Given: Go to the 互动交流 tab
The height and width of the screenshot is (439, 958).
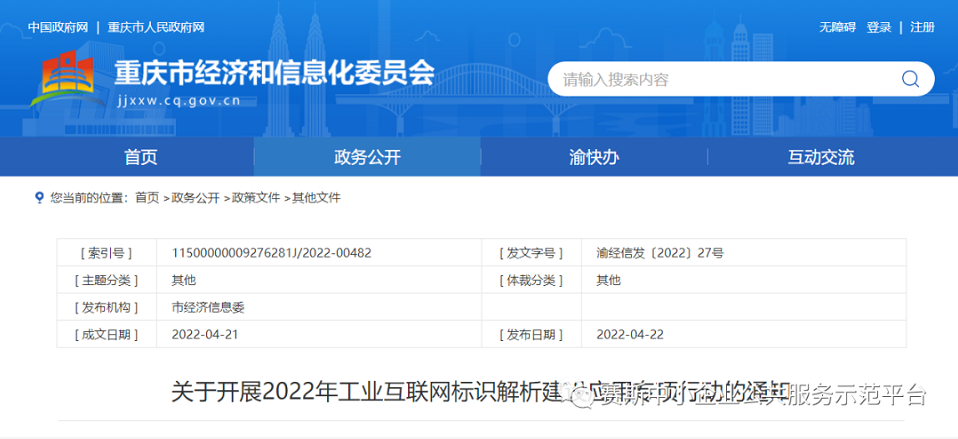Looking at the screenshot, I should tap(821, 157).
